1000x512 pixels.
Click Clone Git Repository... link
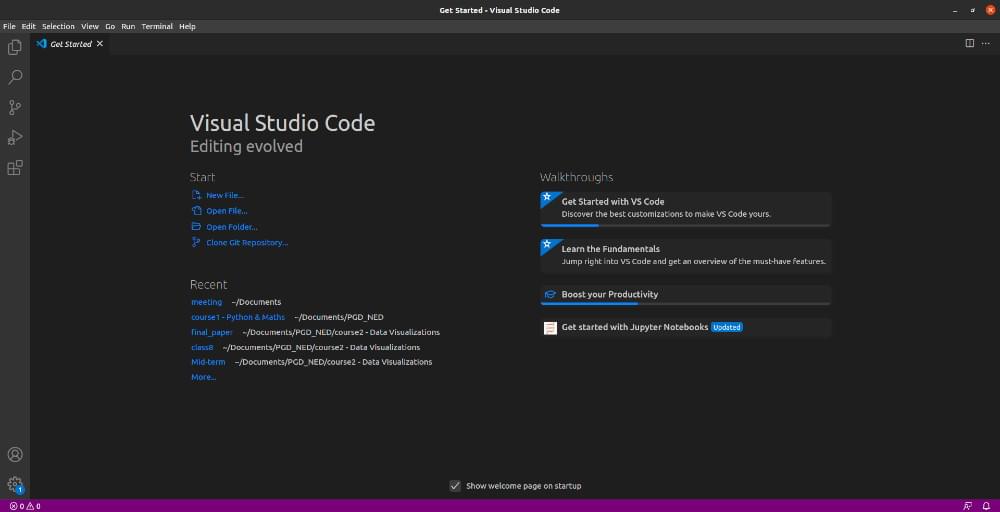tap(240, 243)
